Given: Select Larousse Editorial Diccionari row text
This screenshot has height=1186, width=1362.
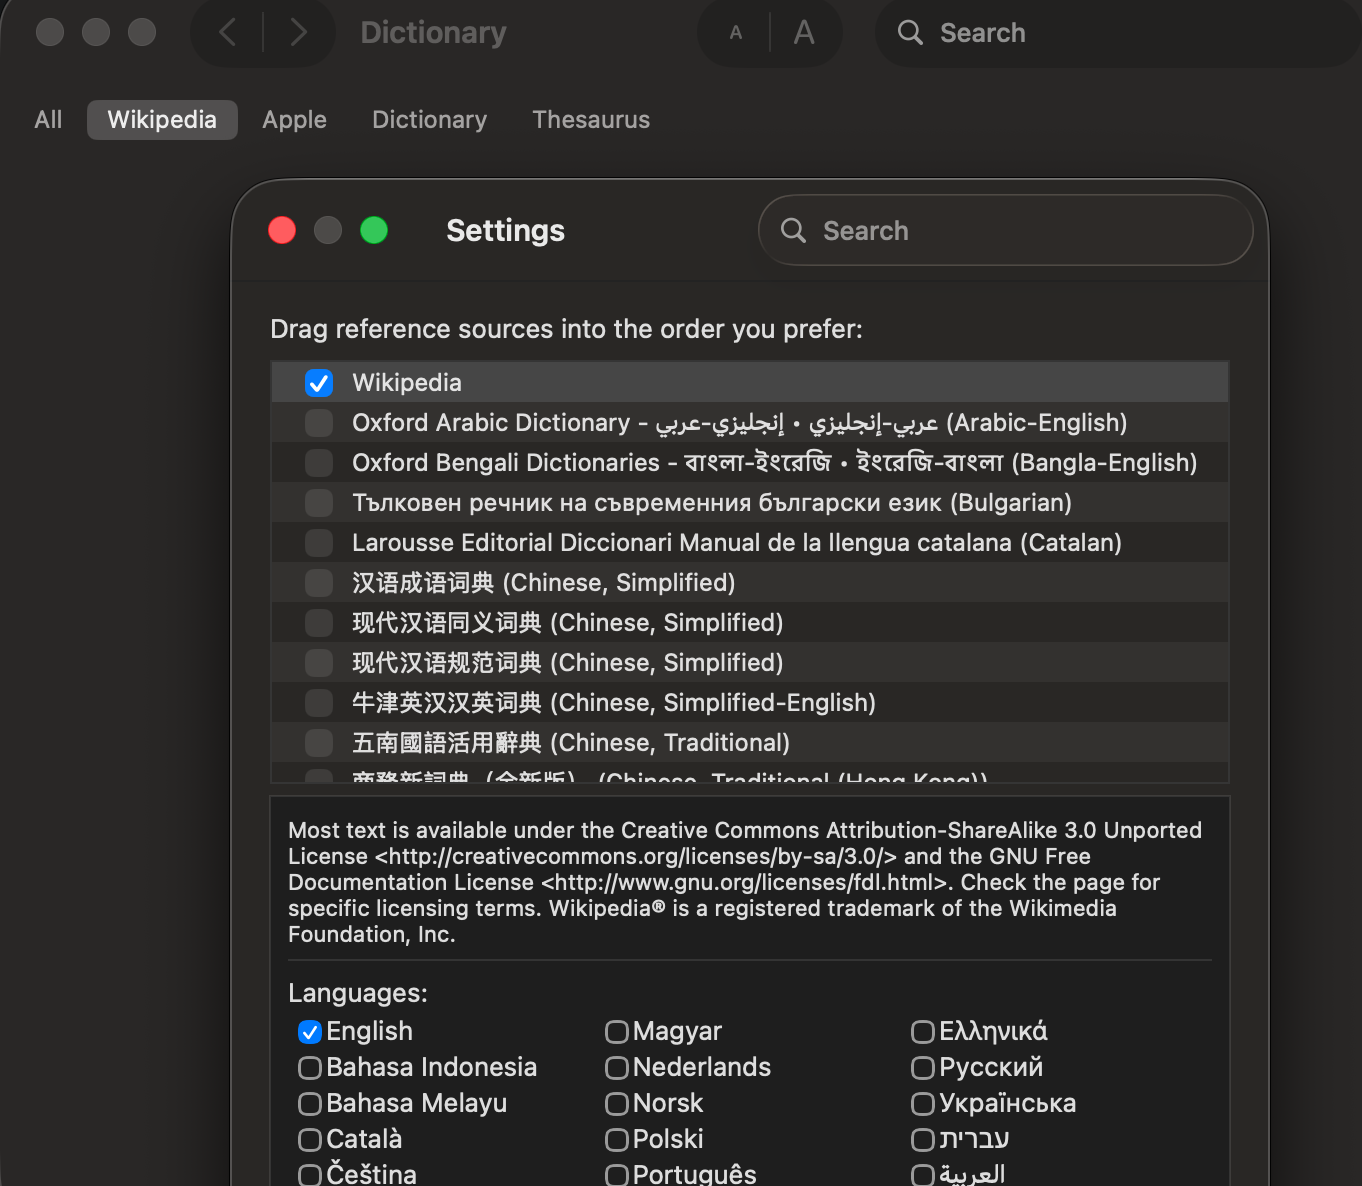Looking at the screenshot, I should [737, 543].
